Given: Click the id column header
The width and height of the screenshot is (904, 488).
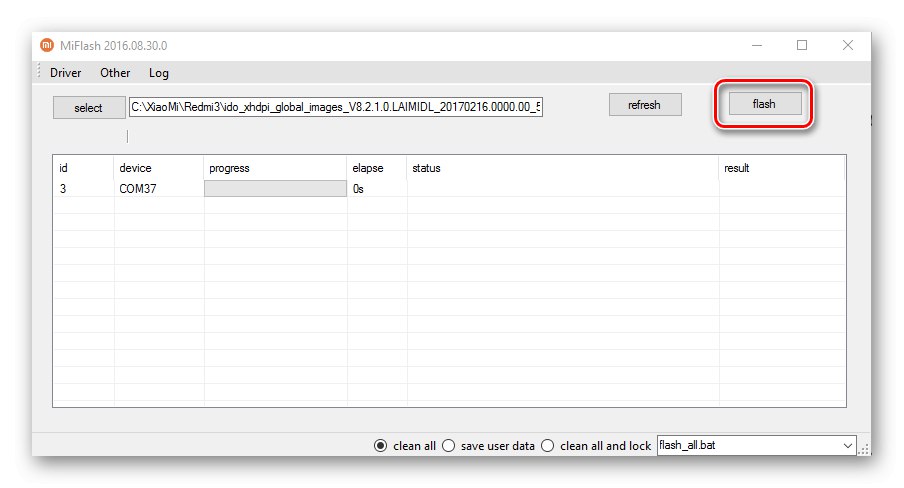Looking at the screenshot, I should pyautogui.click(x=83, y=168).
